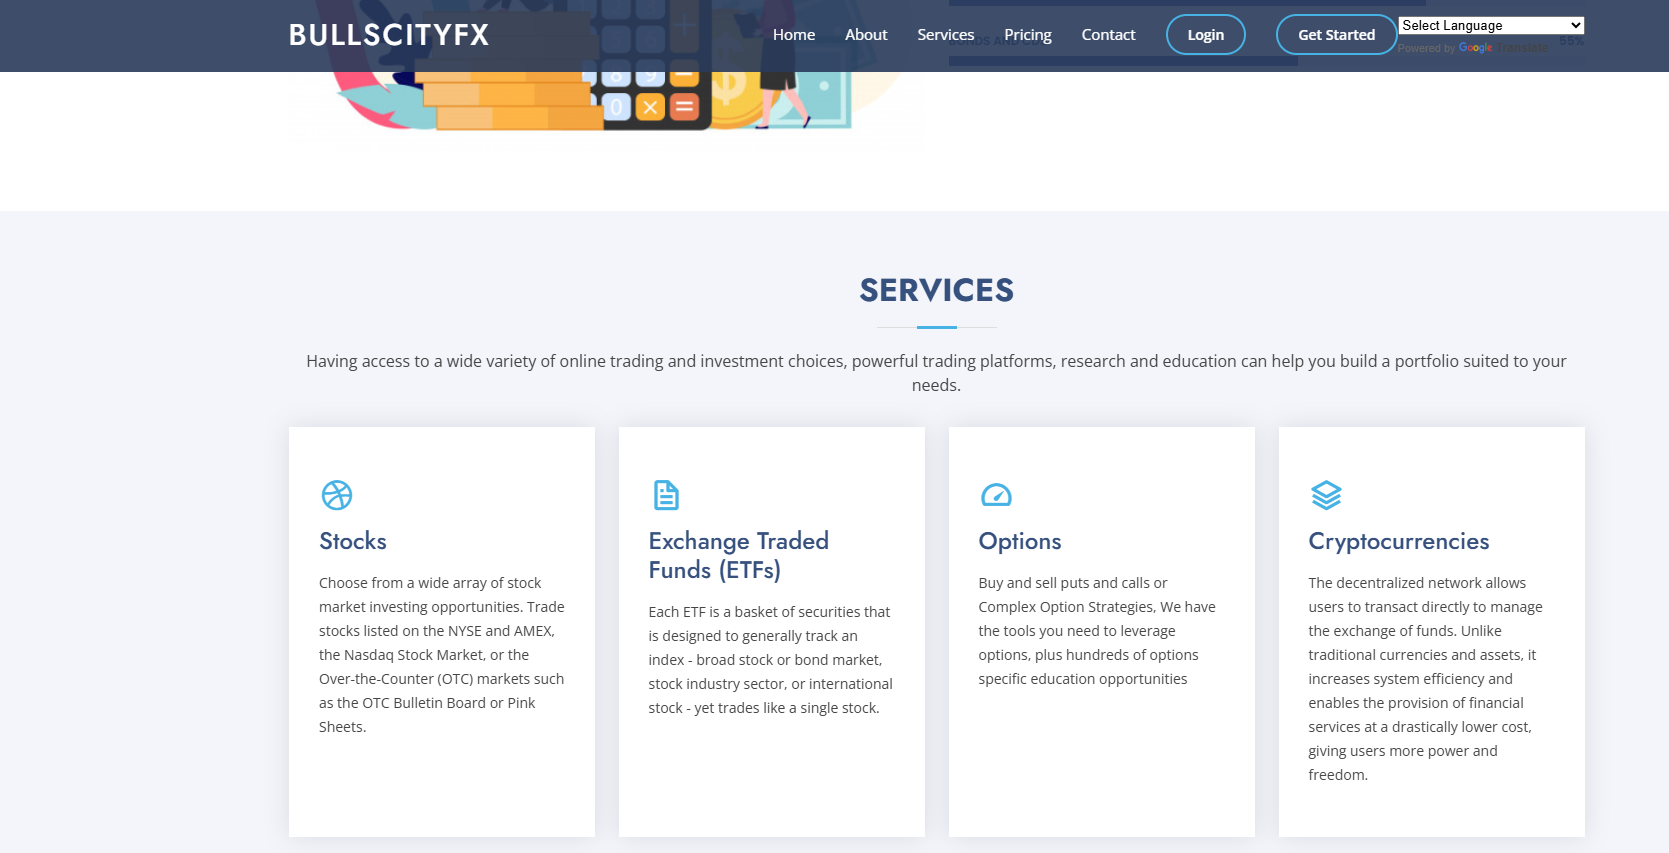Select Contact in the top navigation
This screenshot has height=853, width=1669.
pos(1108,35)
